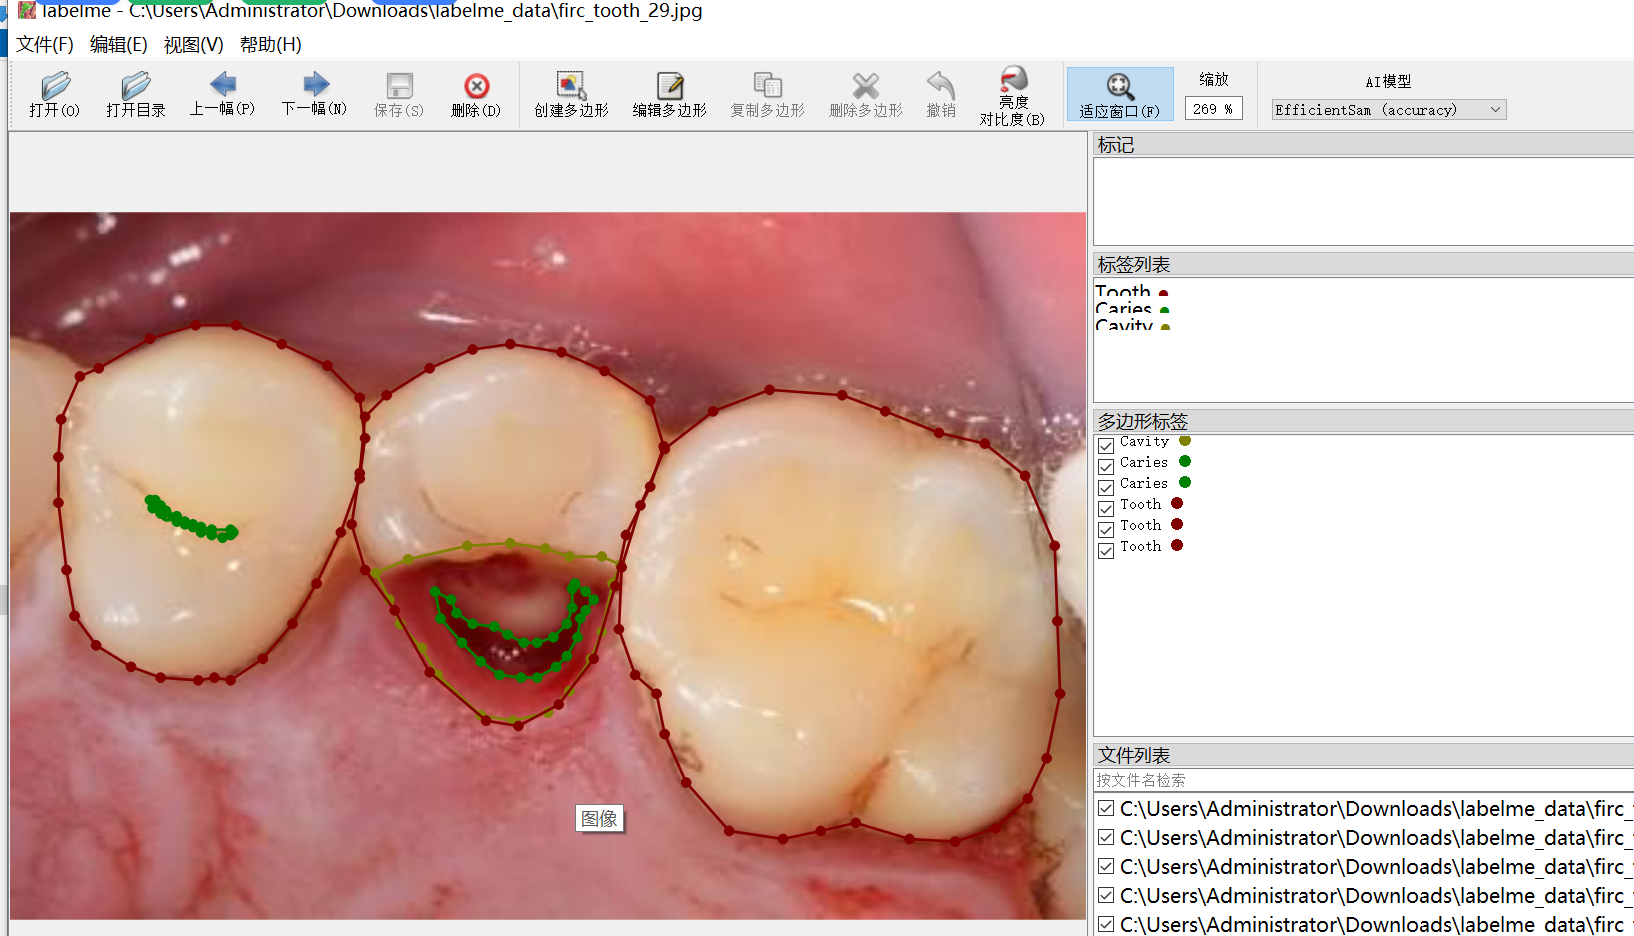Viewport: 1634px width, 936px height.
Task: Select Cavity in the 标签列表 label list
Action: point(1124,325)
